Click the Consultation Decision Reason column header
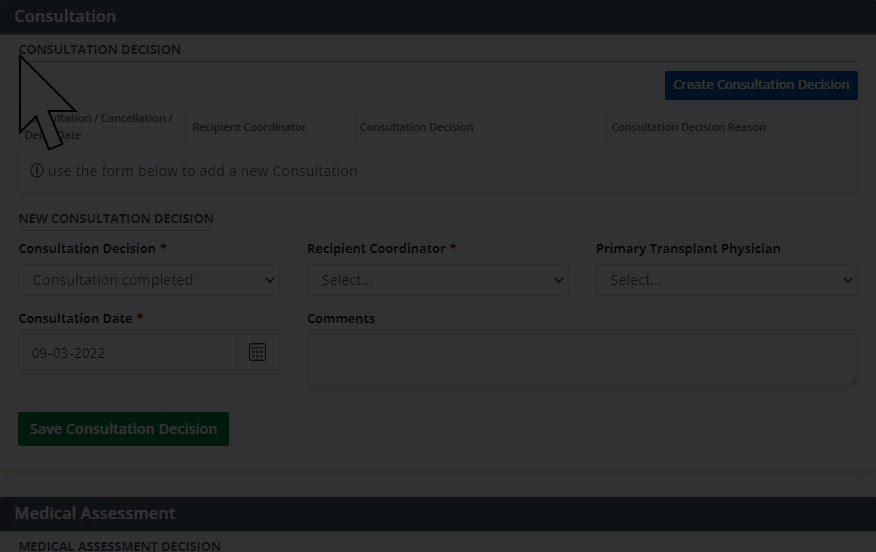Image resolution: width=876 pixels, height=552 pixels. tap(688, 127)
